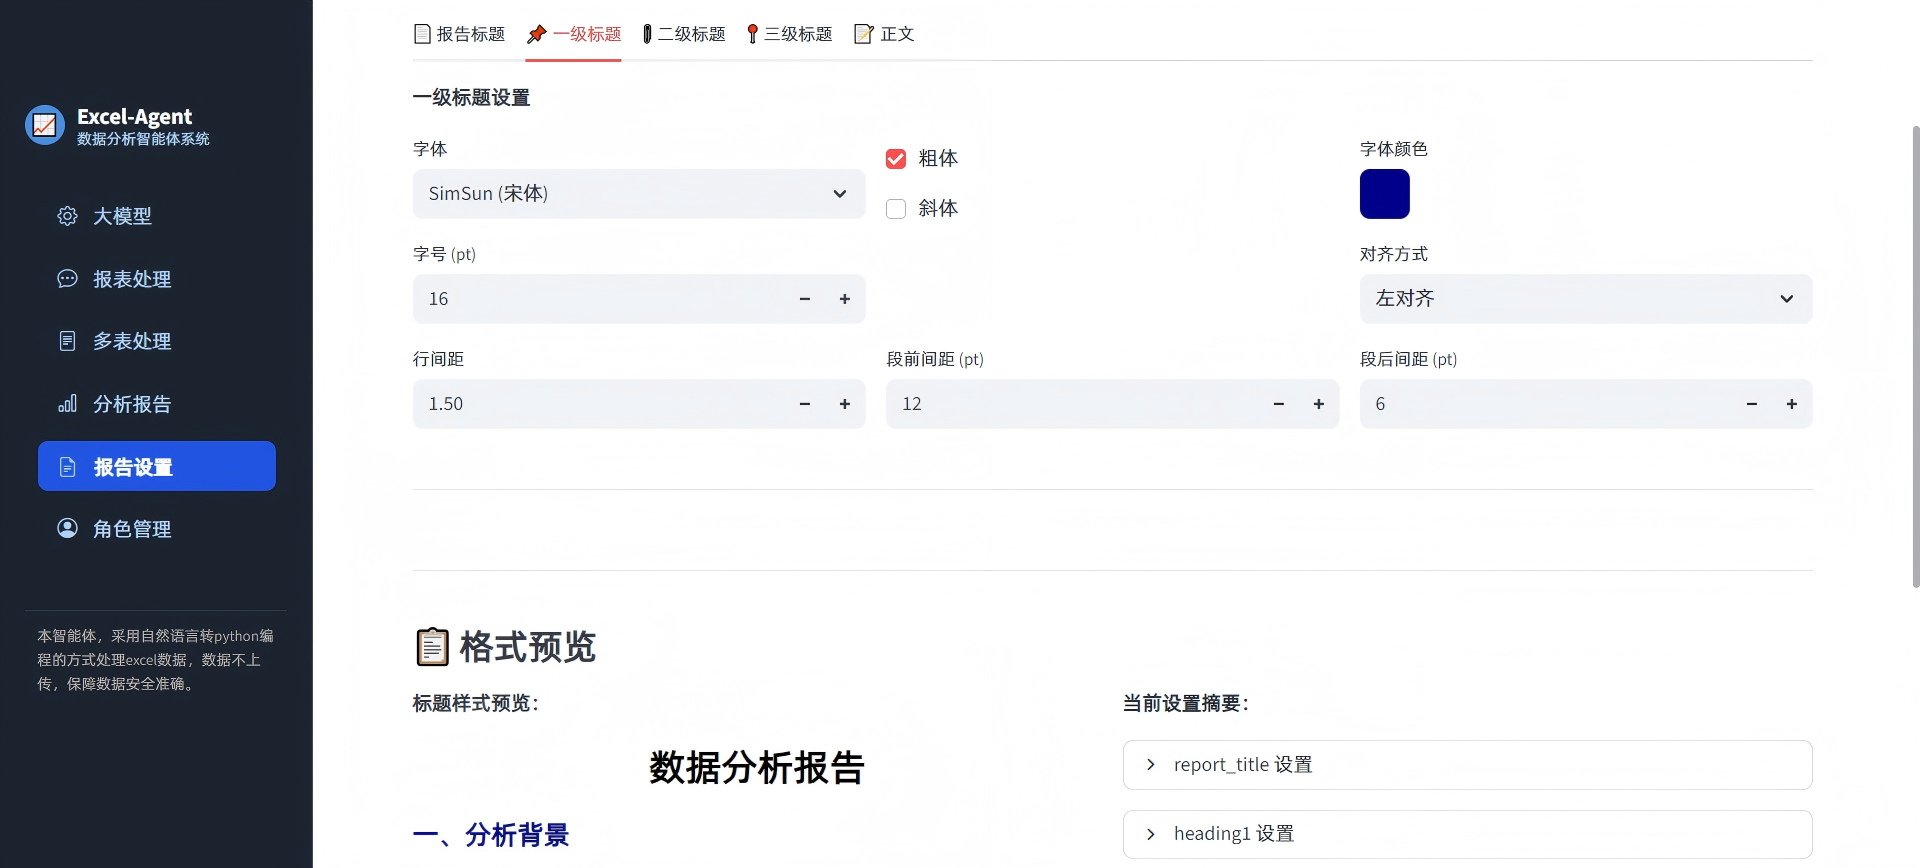
Task: Click the gear icon beside 大模型
Action: (x=67, y=216)
